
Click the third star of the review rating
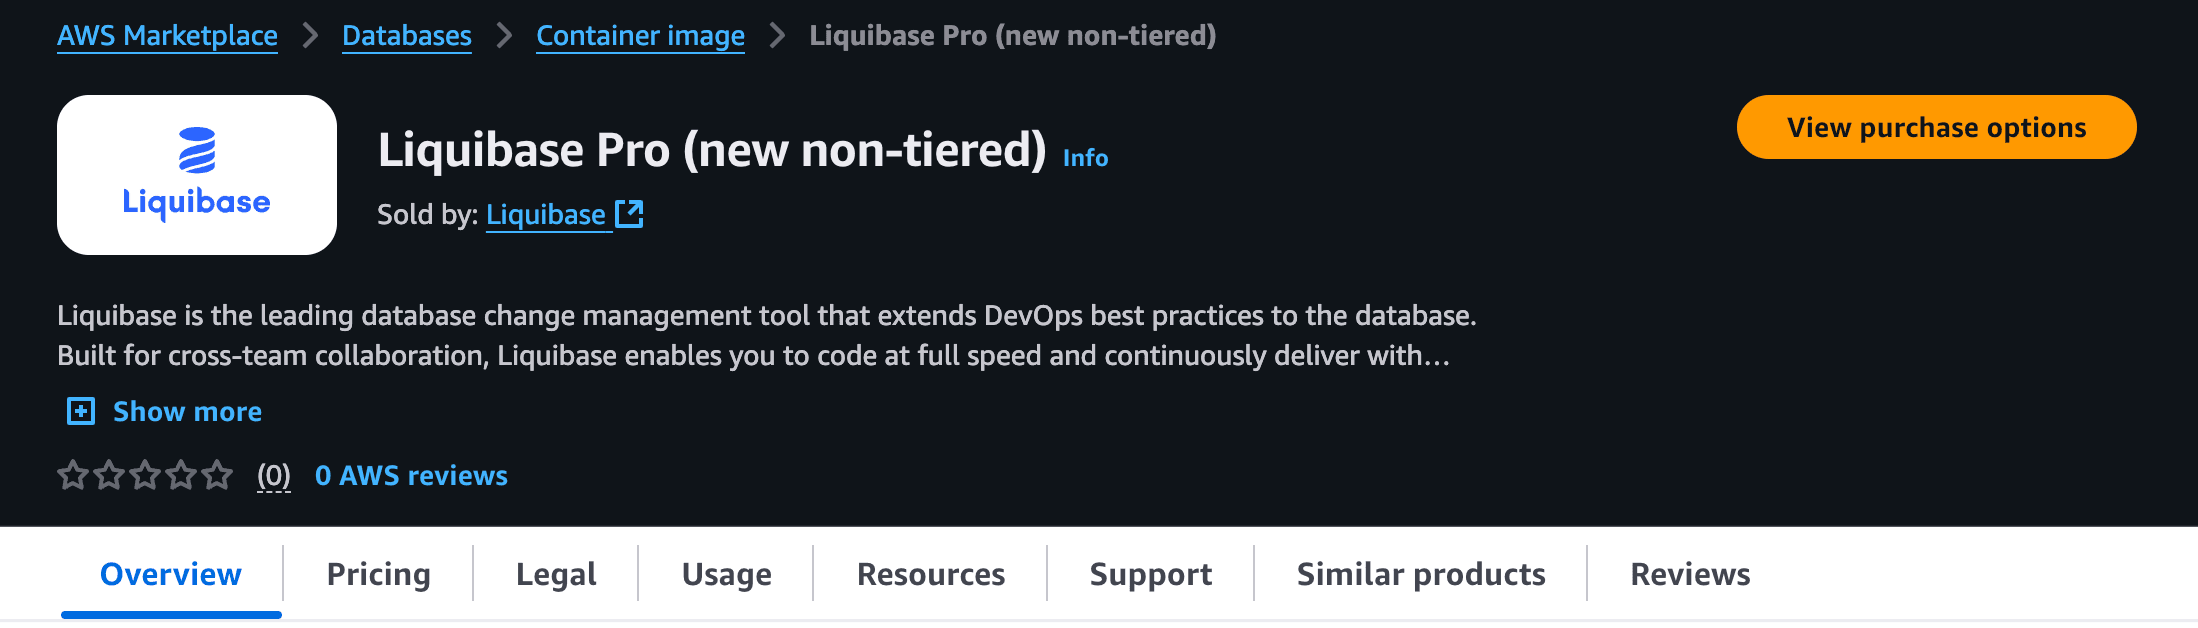[145, 476]
